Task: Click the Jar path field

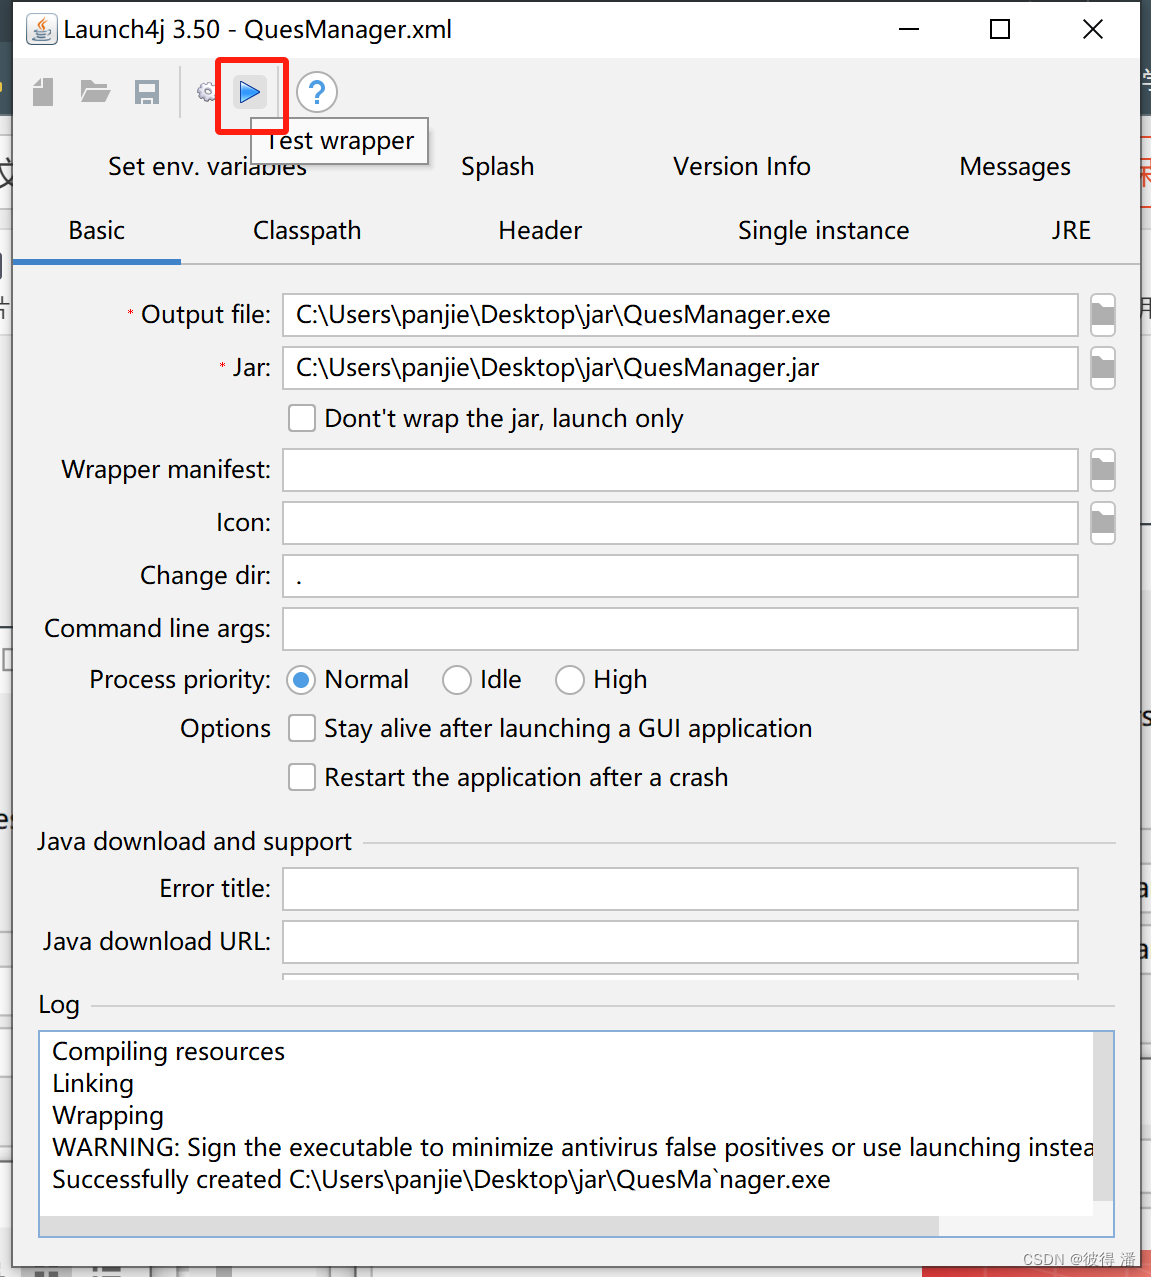Action: click(x=680, y=368)
